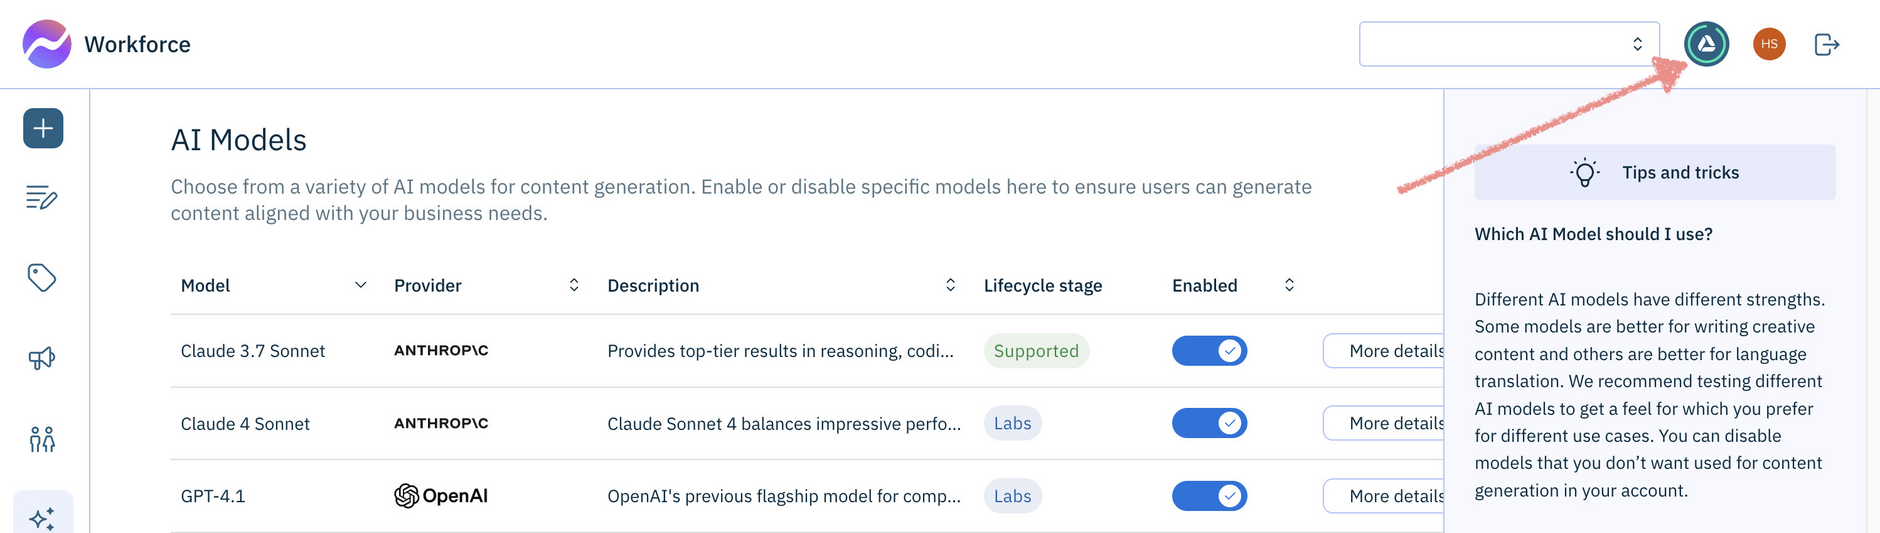Screen dimensions: 1880x533
Task: Open the HS user avatar
Action: click(x=1769, y=44)
